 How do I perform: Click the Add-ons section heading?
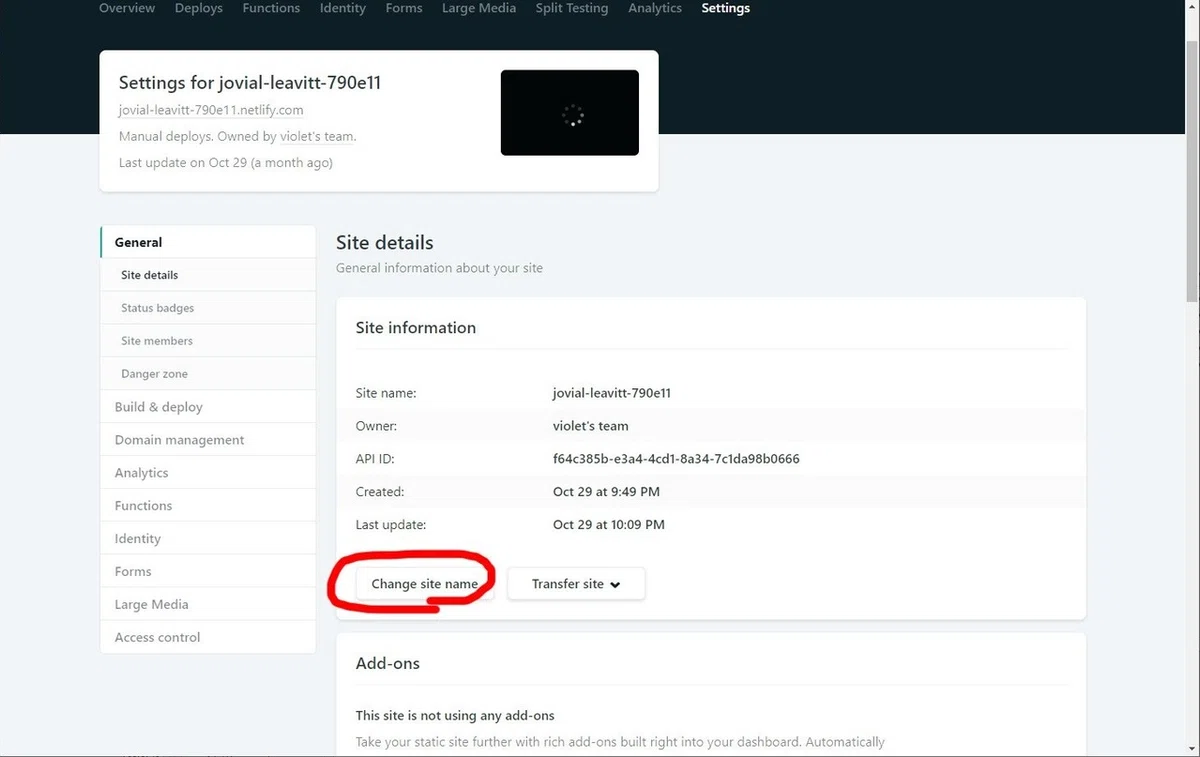coord(388,663)
